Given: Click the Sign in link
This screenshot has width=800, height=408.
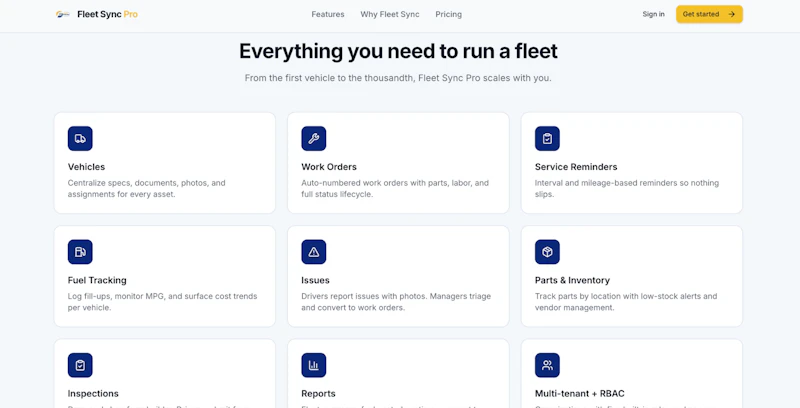Looking at the screenshot, I should [654, 14].
